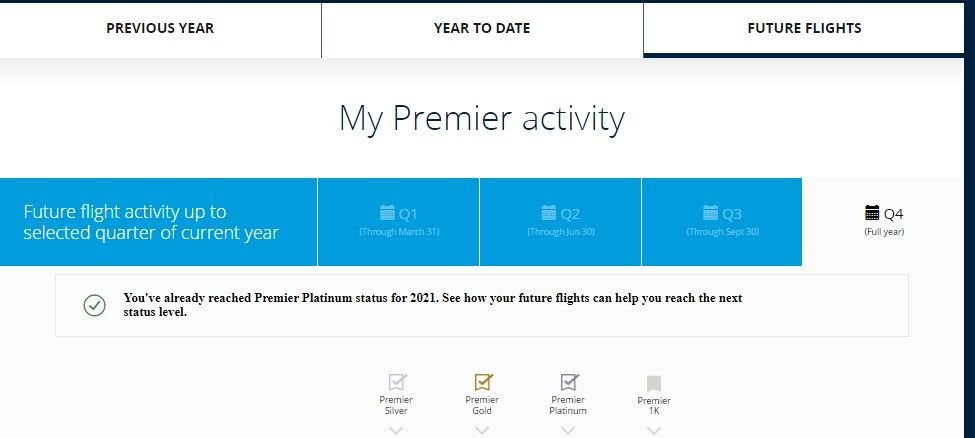
Task: Expand the chevron under Premier Platinum
Action: point(568,430)
